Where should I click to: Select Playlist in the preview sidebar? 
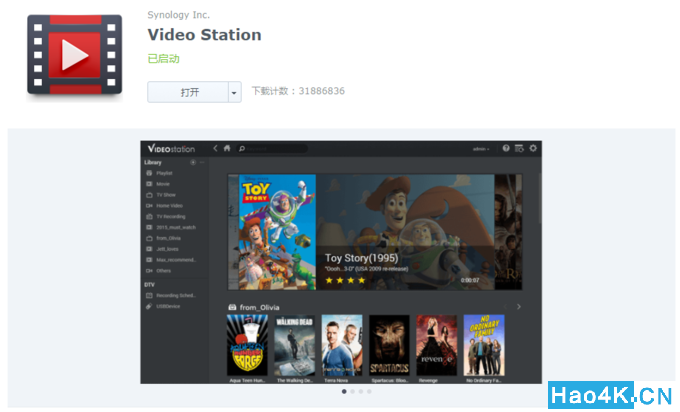164,173
